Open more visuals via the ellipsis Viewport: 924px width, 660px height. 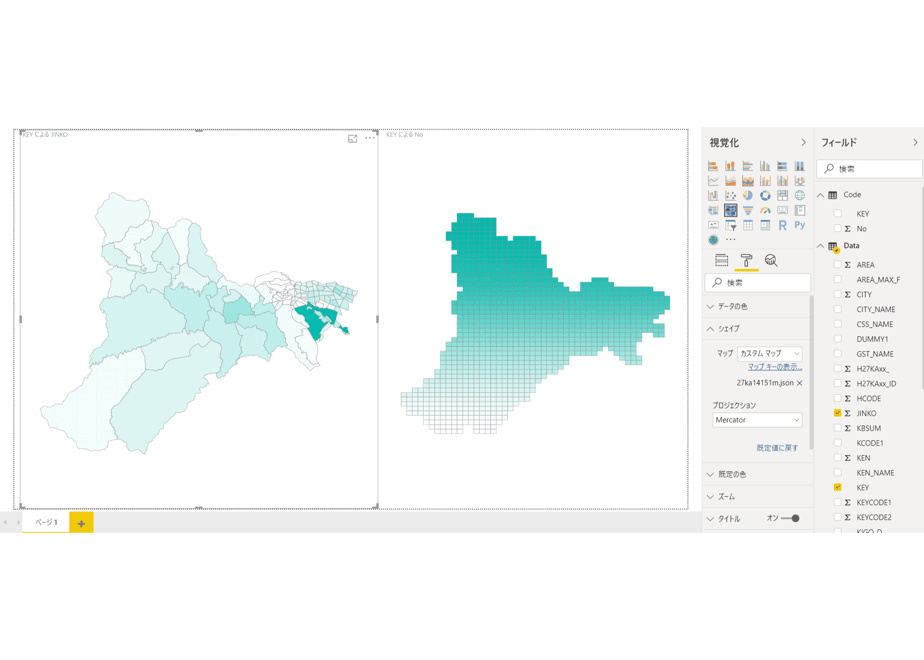[x=731, y=240]
